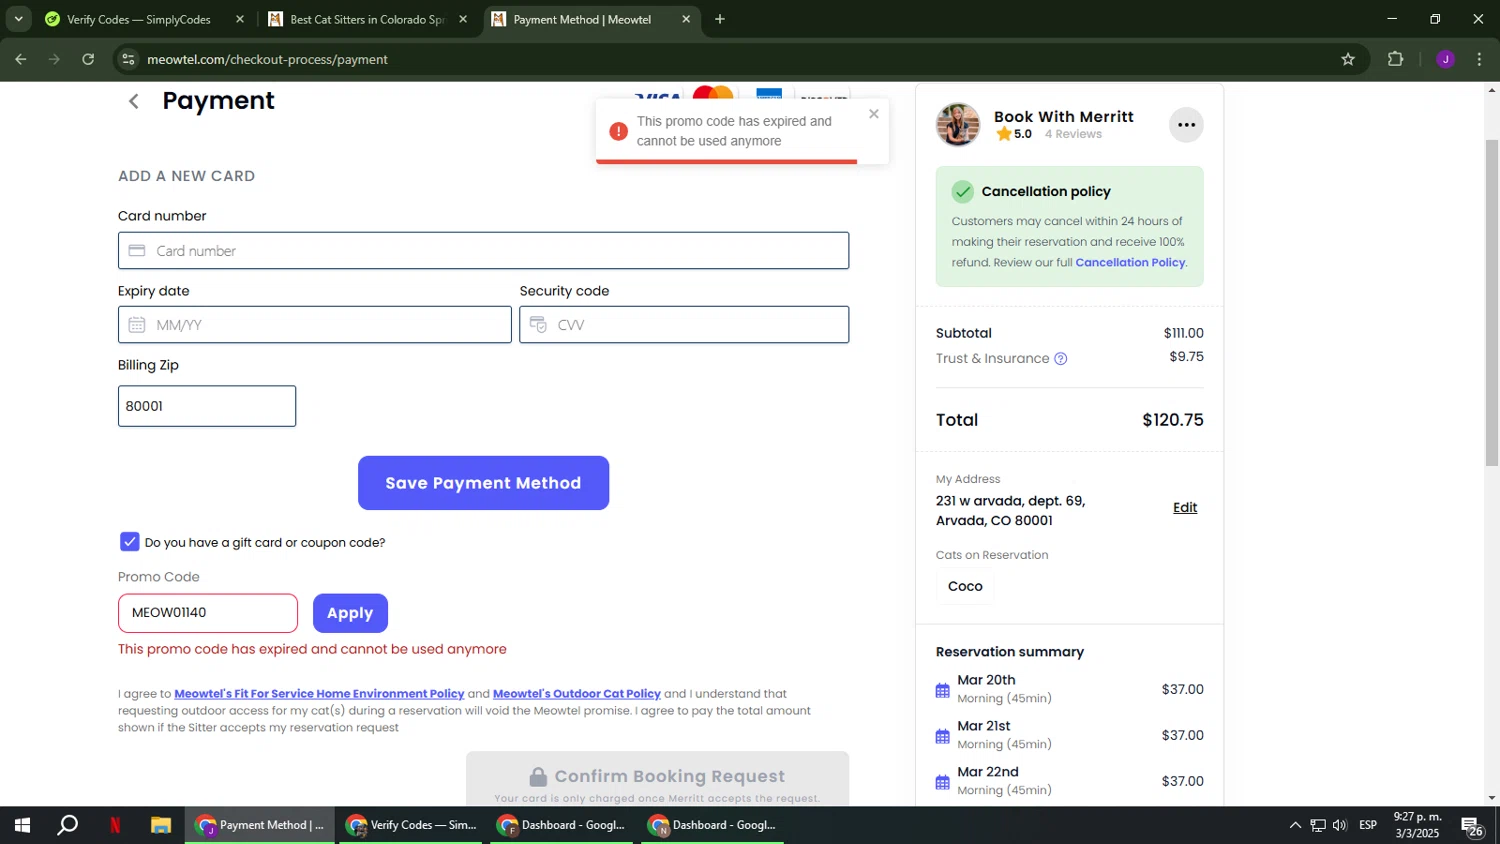
Task: Click the Mar 21st calendar icon
Action: (x=943, y=736)
